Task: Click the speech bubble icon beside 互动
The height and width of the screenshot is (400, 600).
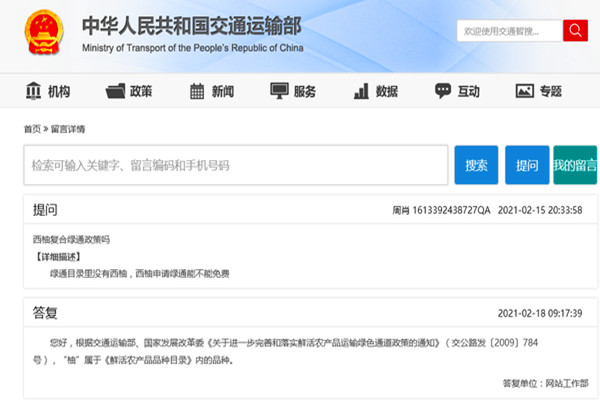Action: tap(443, 91)
